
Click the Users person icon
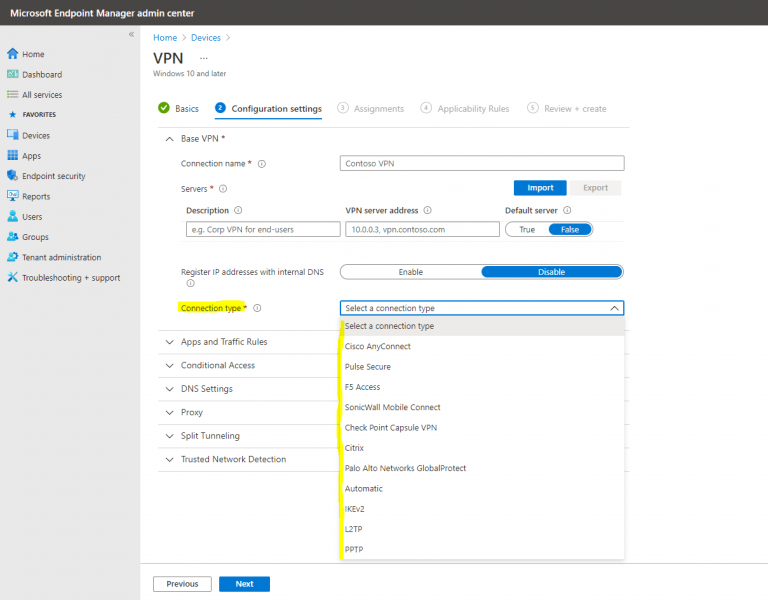pyautogui.click(x=13, y=216)
